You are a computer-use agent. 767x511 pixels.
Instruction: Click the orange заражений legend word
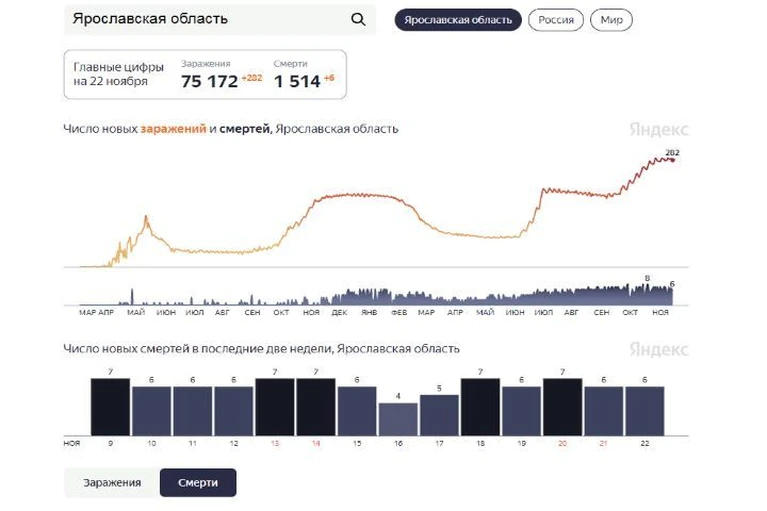(173, 129)
